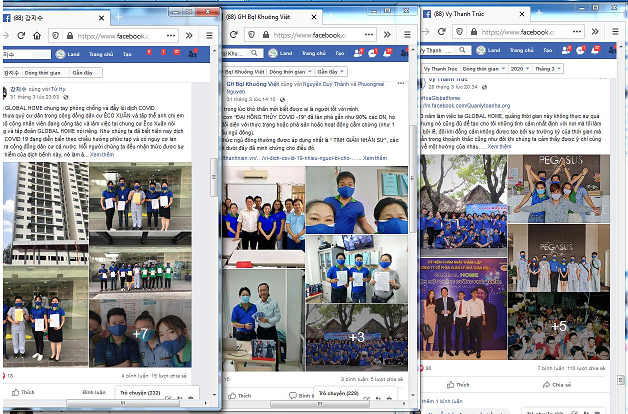This screenshot has width=628, height=414.
Task: Reload page in middle Firefox window
Action: click(x=233, y=35)
